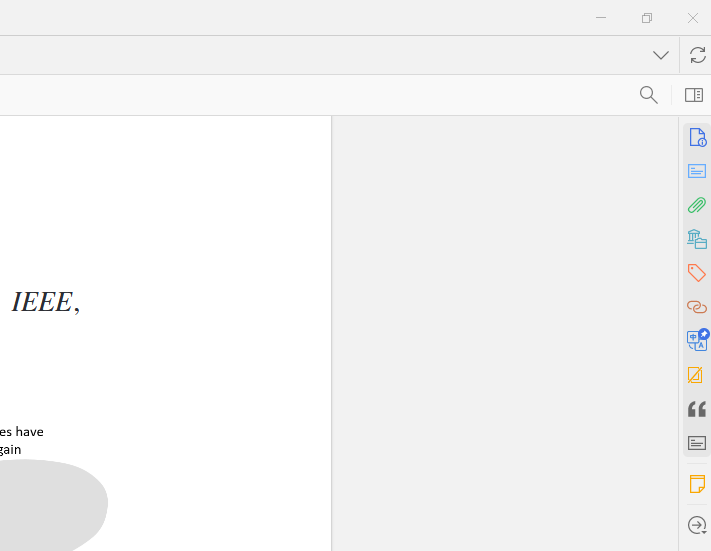The width and height of the screenshot is (711, 551).
Task: Click the italic IEEE text in document
Action: point(45,302)
